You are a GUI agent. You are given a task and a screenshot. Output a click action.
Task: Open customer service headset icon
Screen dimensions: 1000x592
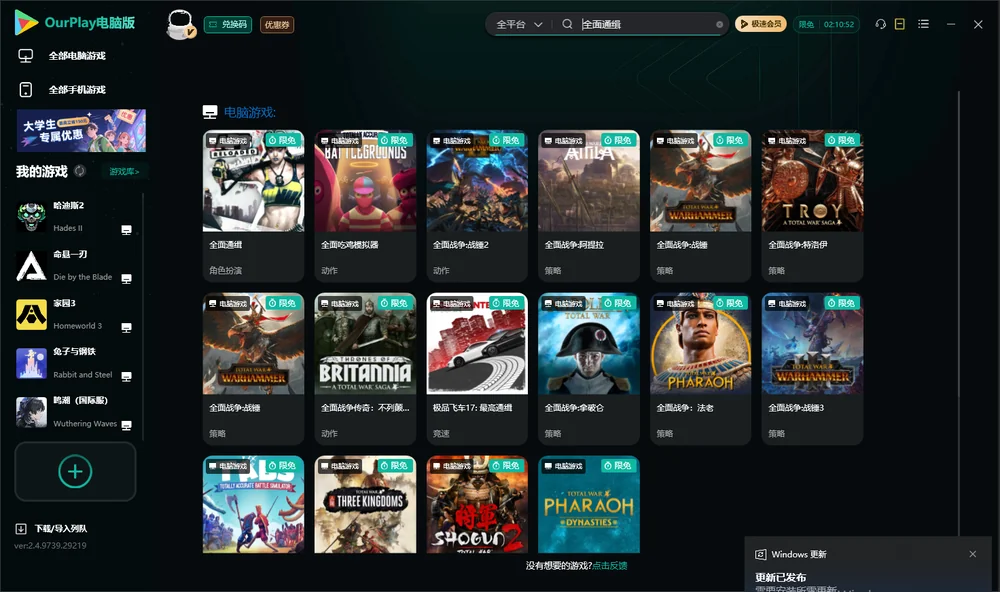tap(880, 24)
